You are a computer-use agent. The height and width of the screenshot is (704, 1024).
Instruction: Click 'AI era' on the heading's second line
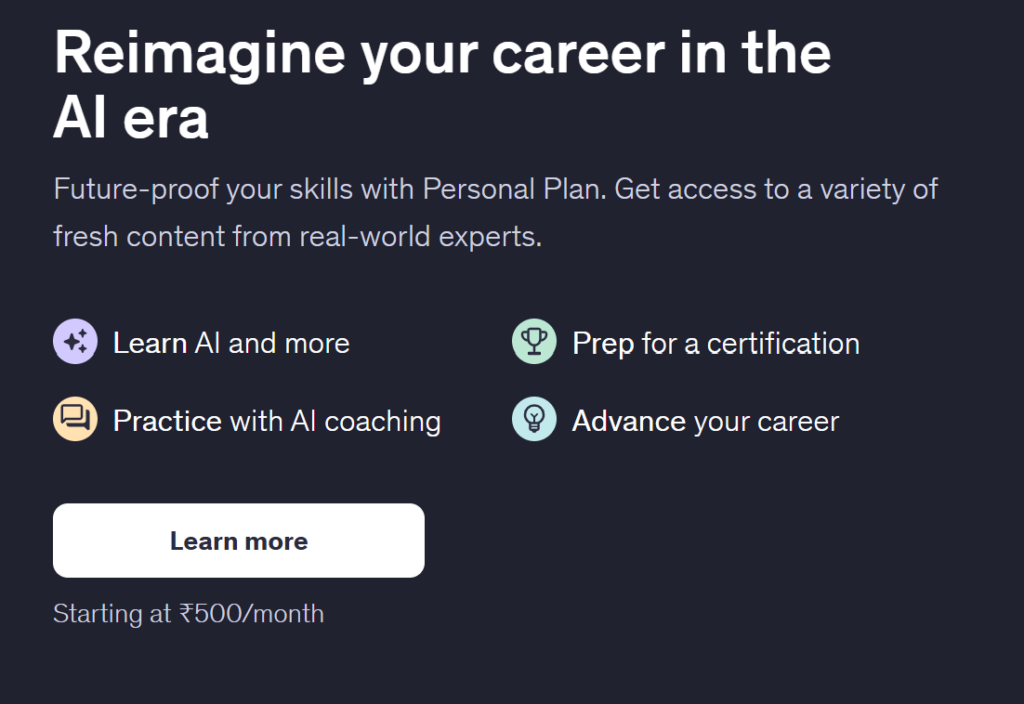point(131,120)
